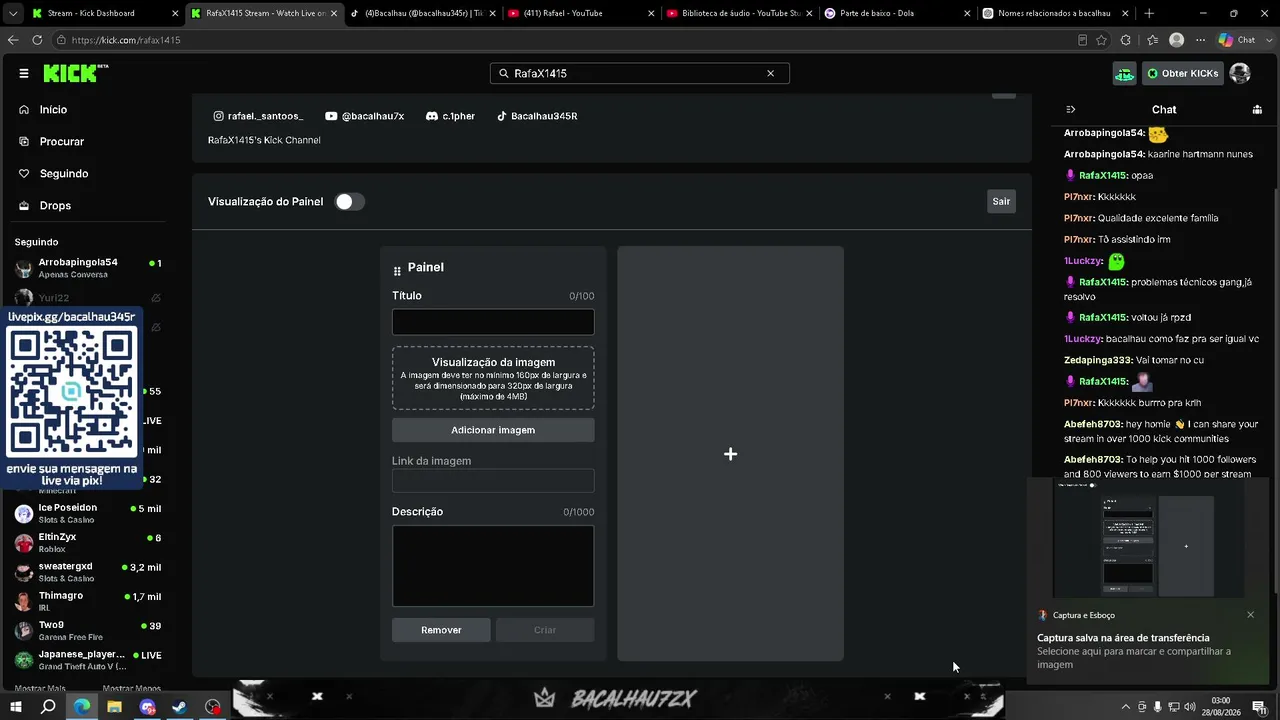Open Steam from the taskbar

(x=180, y=707)
